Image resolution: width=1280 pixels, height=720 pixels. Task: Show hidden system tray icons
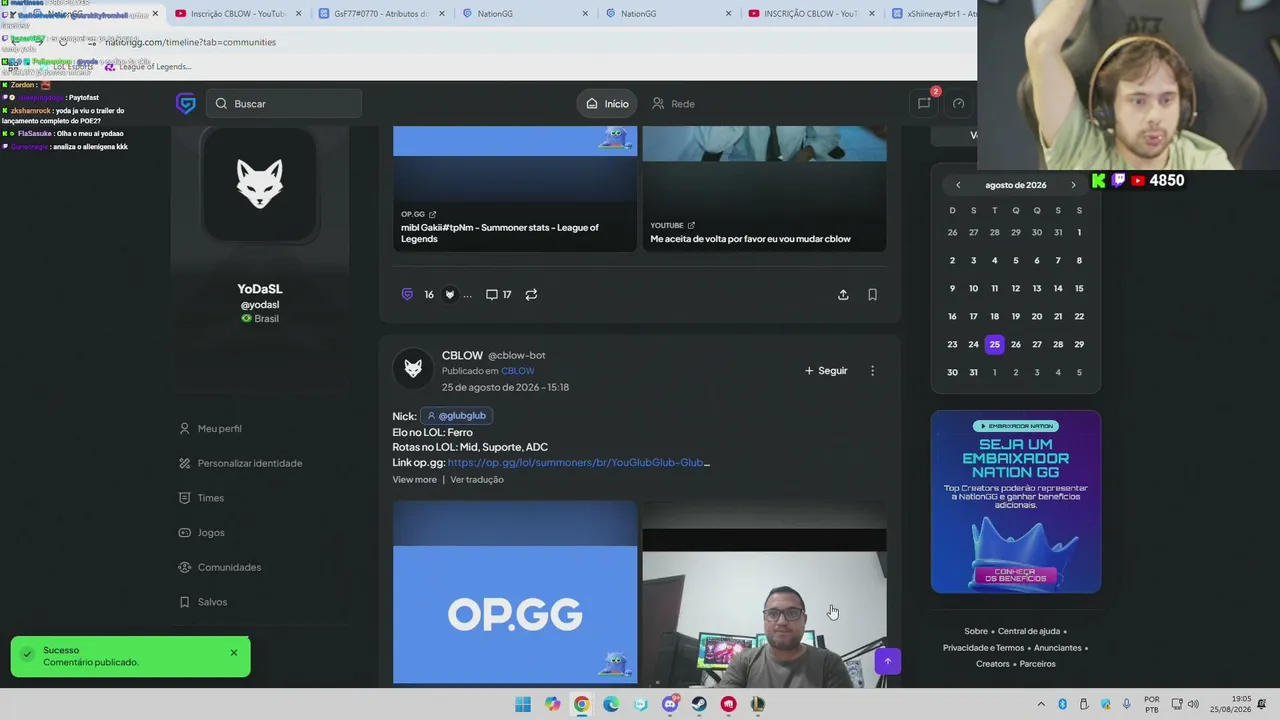tap(1041, 704)
